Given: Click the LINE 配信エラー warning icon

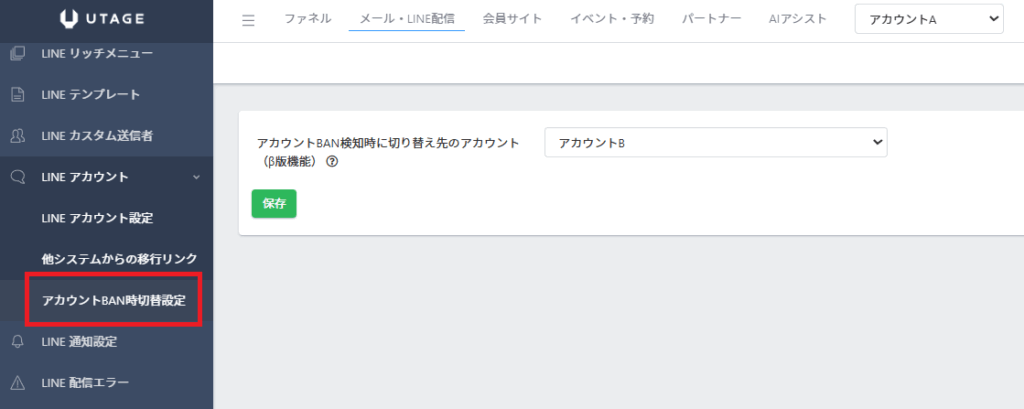Looking at the screenshot, I should (x=17, y=382).
